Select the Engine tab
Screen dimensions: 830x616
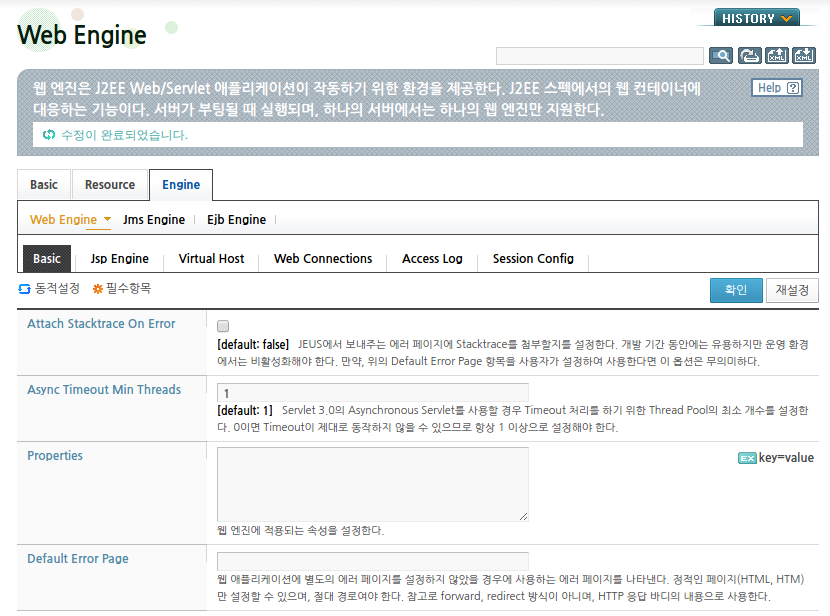181,185
